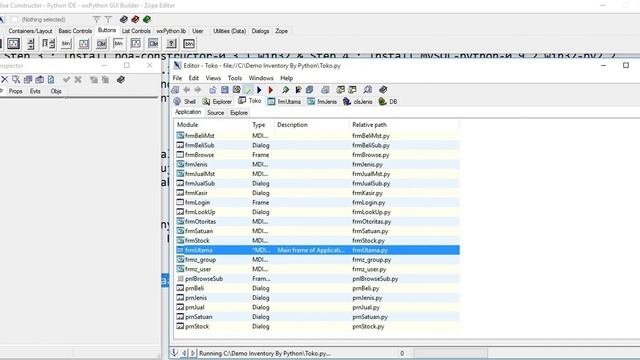
Task: Open the File menu in Editor
Action: coord(178,78)
